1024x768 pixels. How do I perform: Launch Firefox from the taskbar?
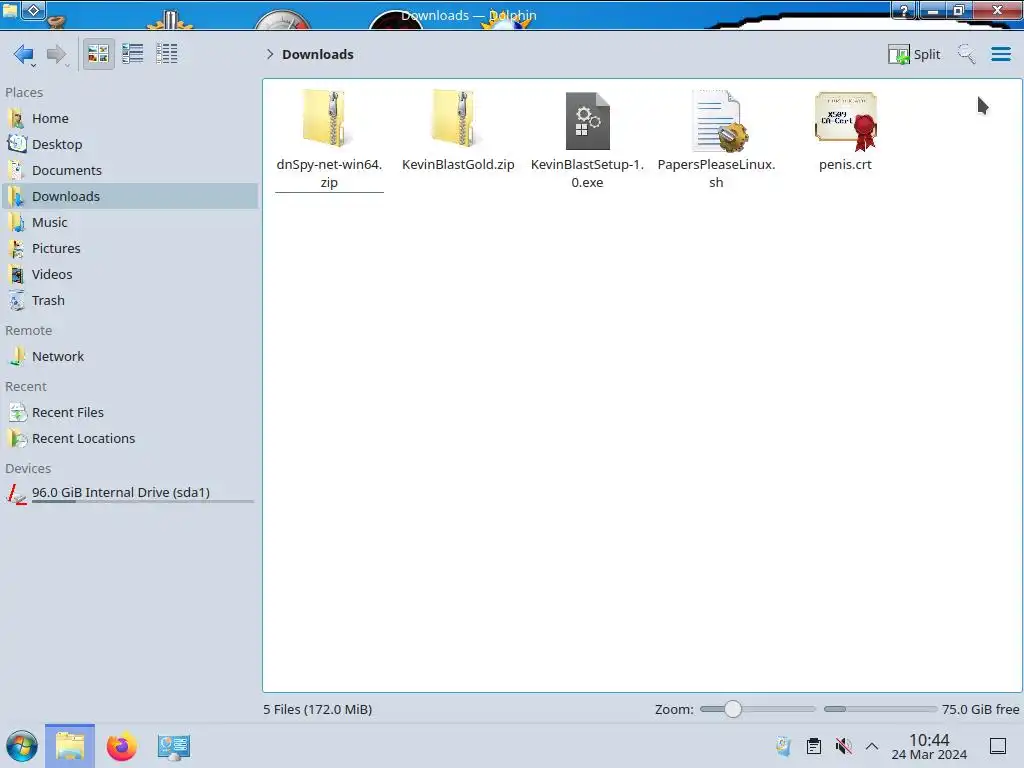point(121,746)
